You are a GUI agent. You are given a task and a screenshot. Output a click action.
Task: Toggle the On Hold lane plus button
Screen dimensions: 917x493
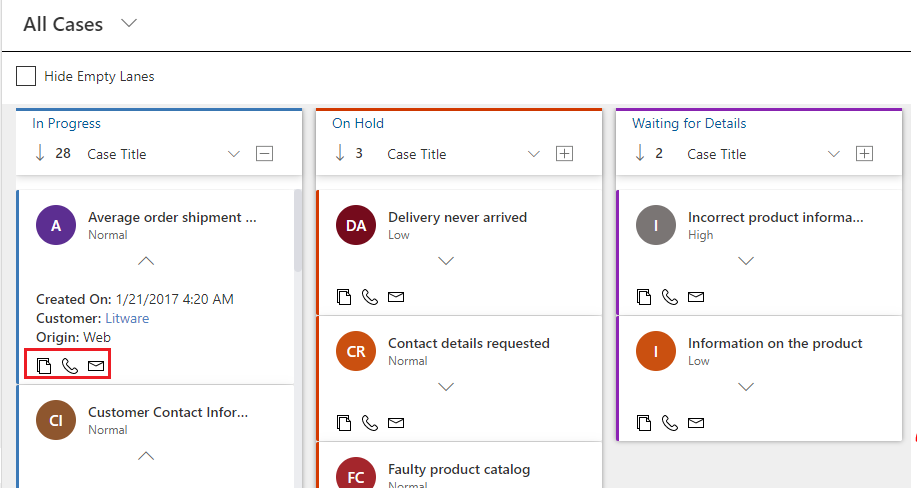564,154
